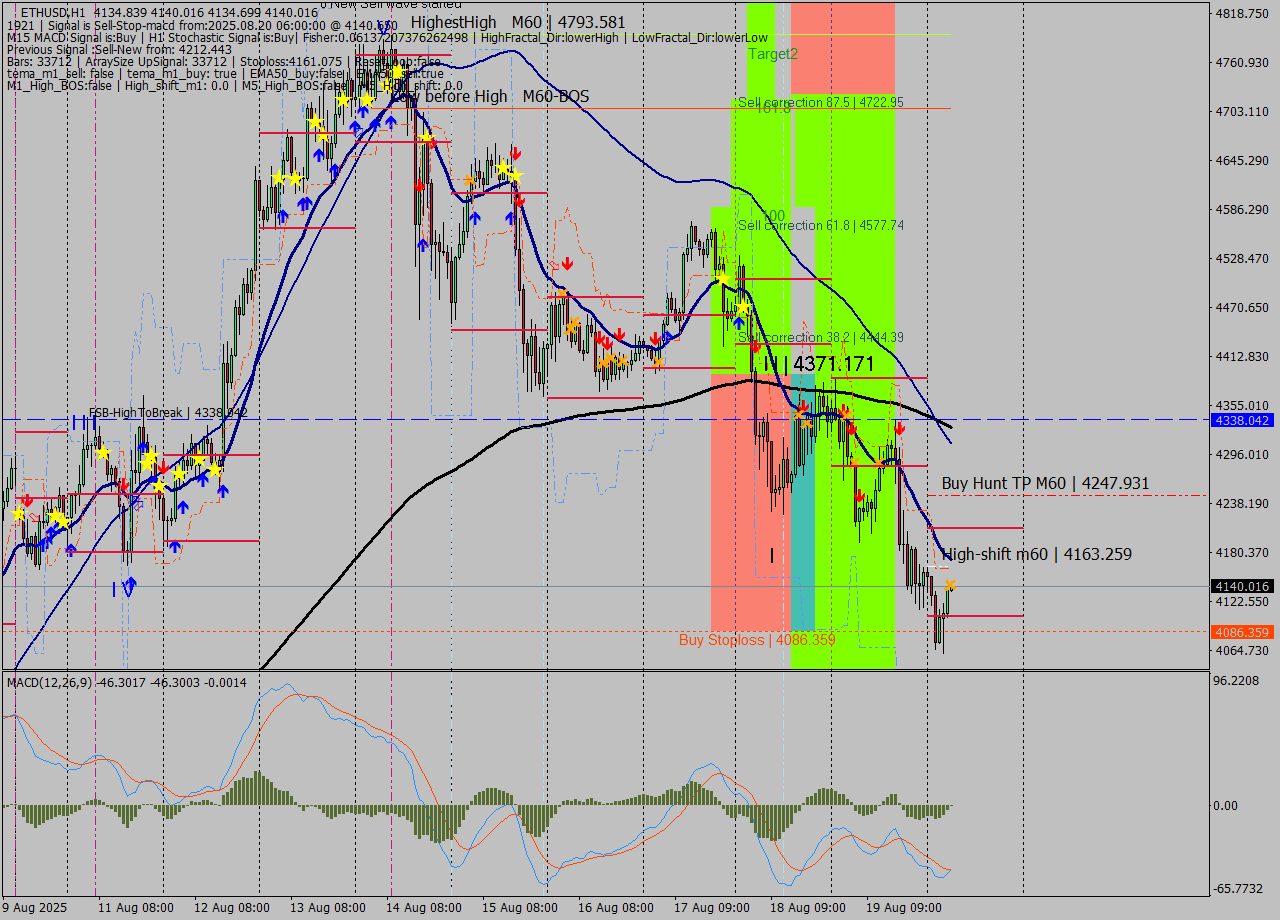Select the yellow star signal at the chart peak

tap(396, 73)
